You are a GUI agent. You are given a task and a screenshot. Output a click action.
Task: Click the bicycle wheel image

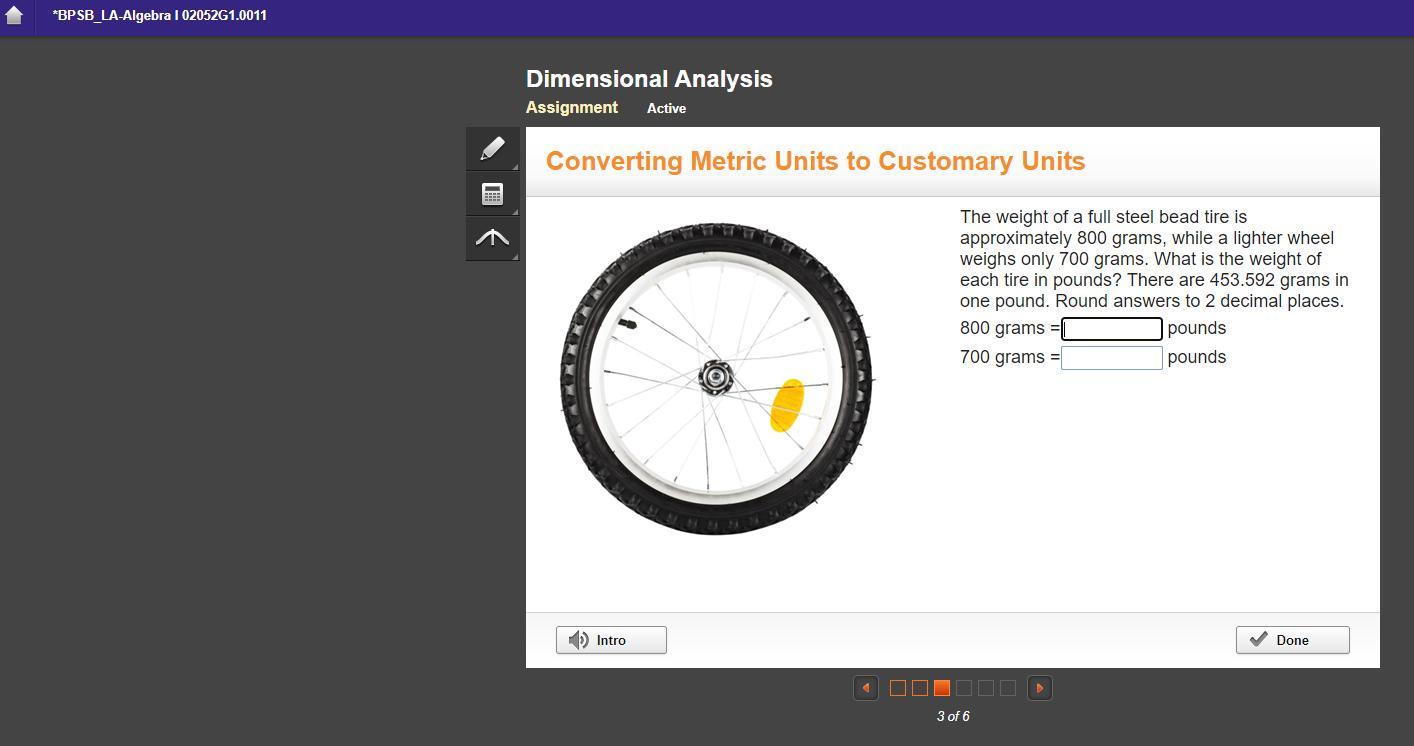(716, 379)
